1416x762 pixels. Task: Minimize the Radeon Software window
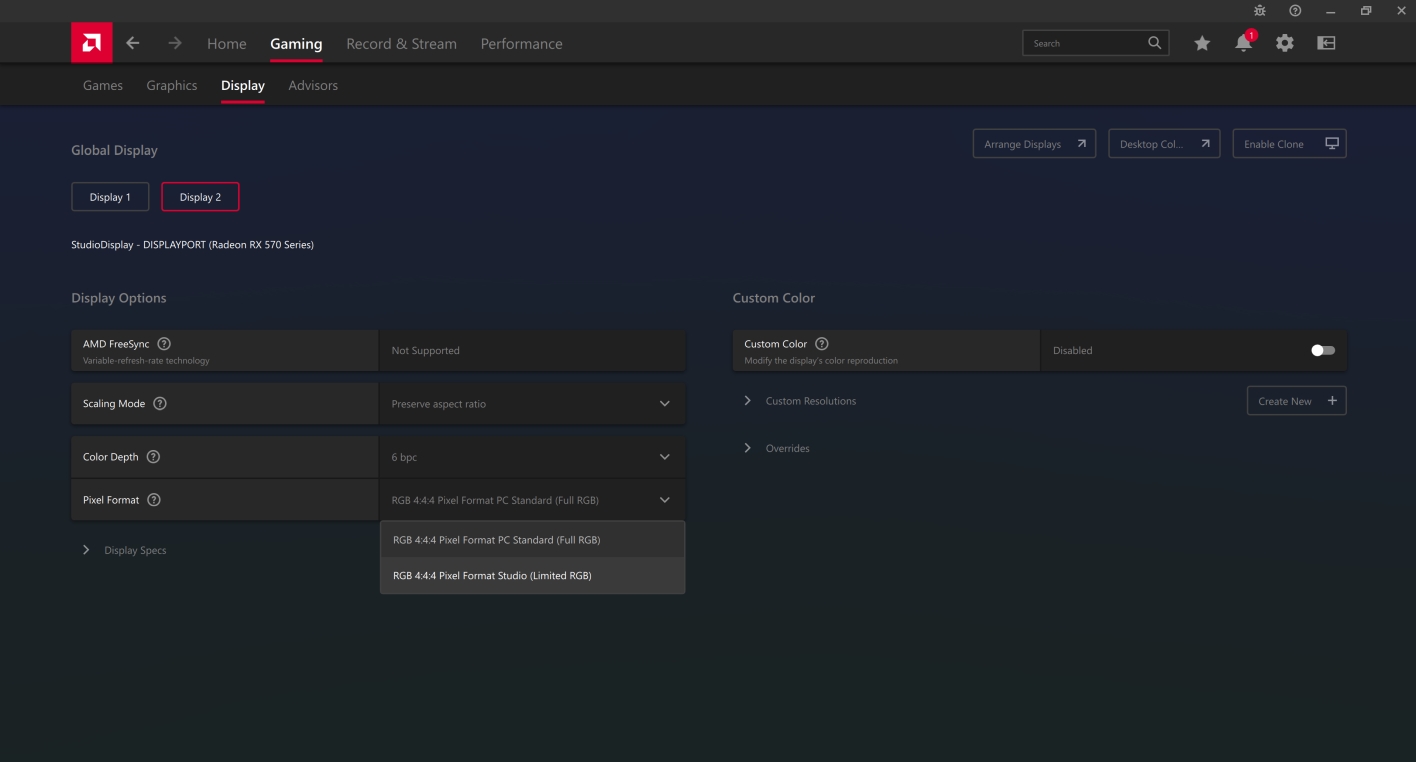[x=1330, y=10]
